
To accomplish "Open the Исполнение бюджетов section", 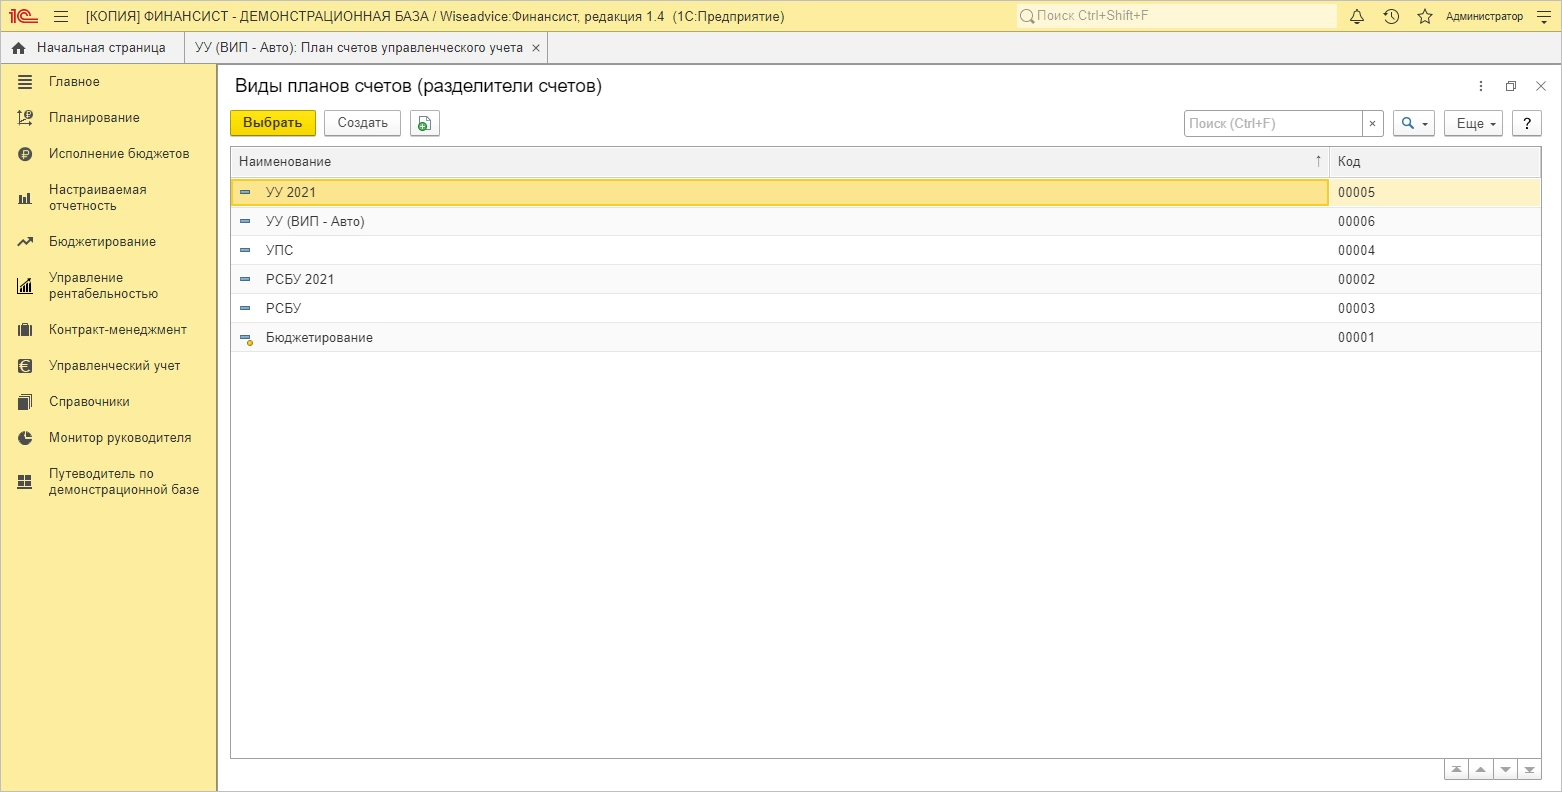I will pyautogui.click(x=119, y=154).
